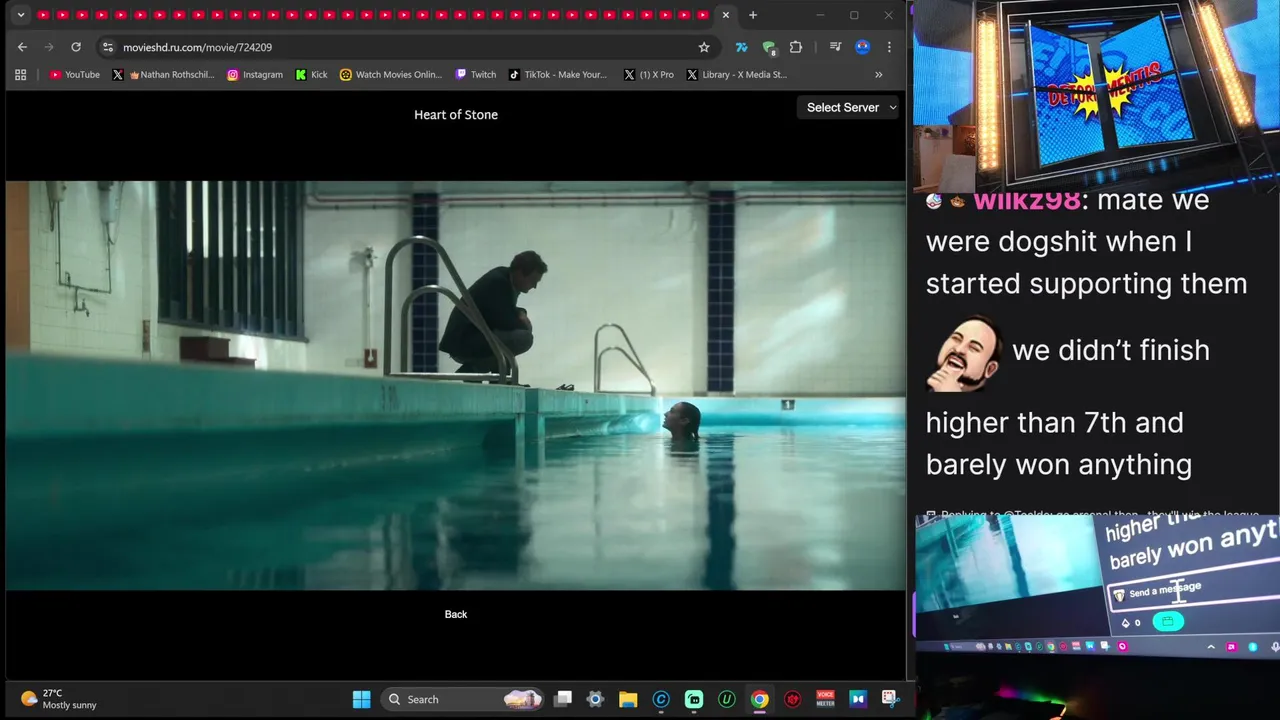This screenshot has width=1280, height=720.
Task: Switch to the first YouTube tab
Action: [x=43, y=15]
